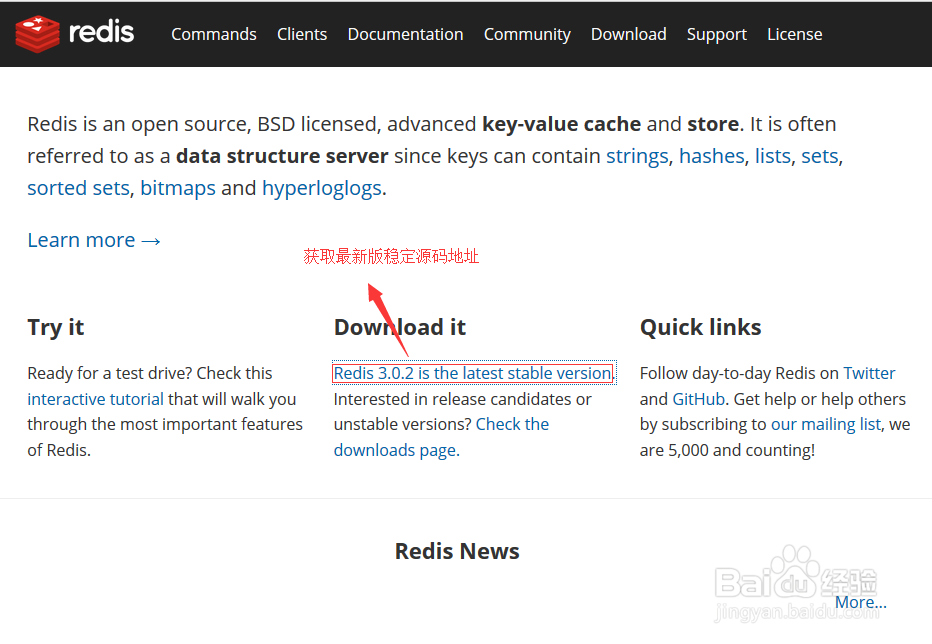Click the More... news link
The image size is (932, 644).
click(x=861, y=602)
